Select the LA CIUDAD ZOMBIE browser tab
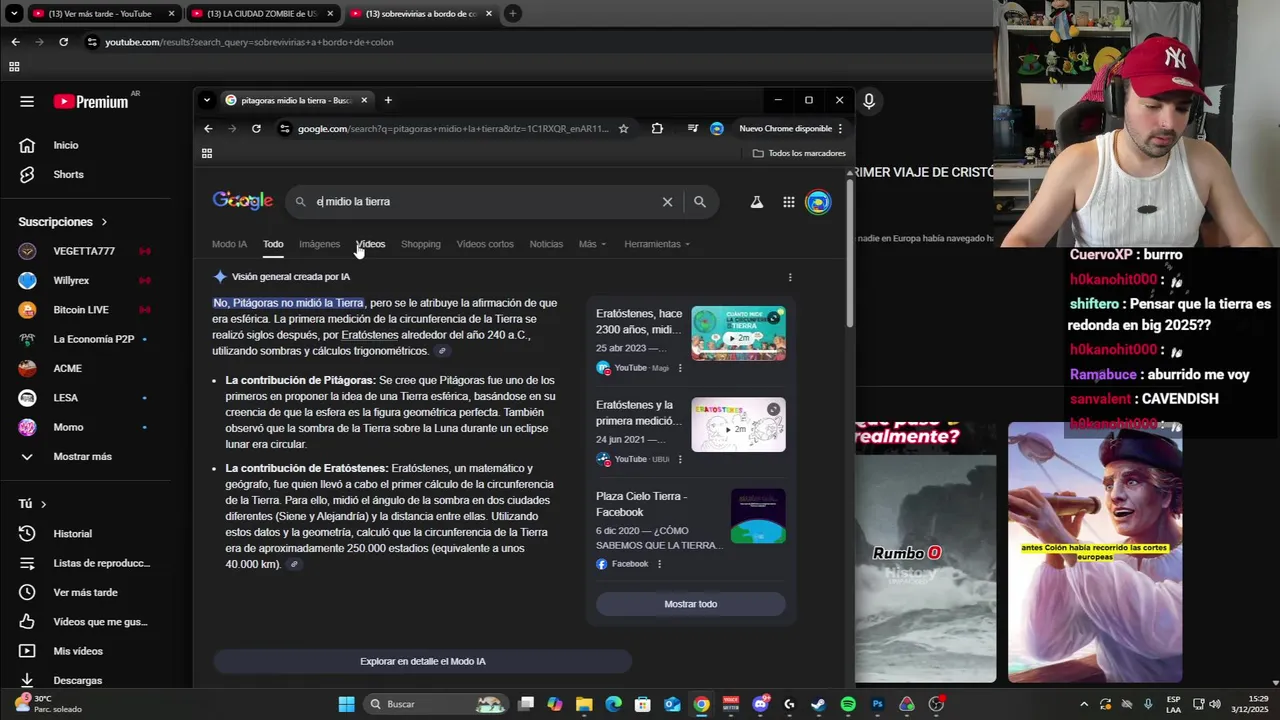This screenshot has width=1280, height=720. [x=262, y=14]
